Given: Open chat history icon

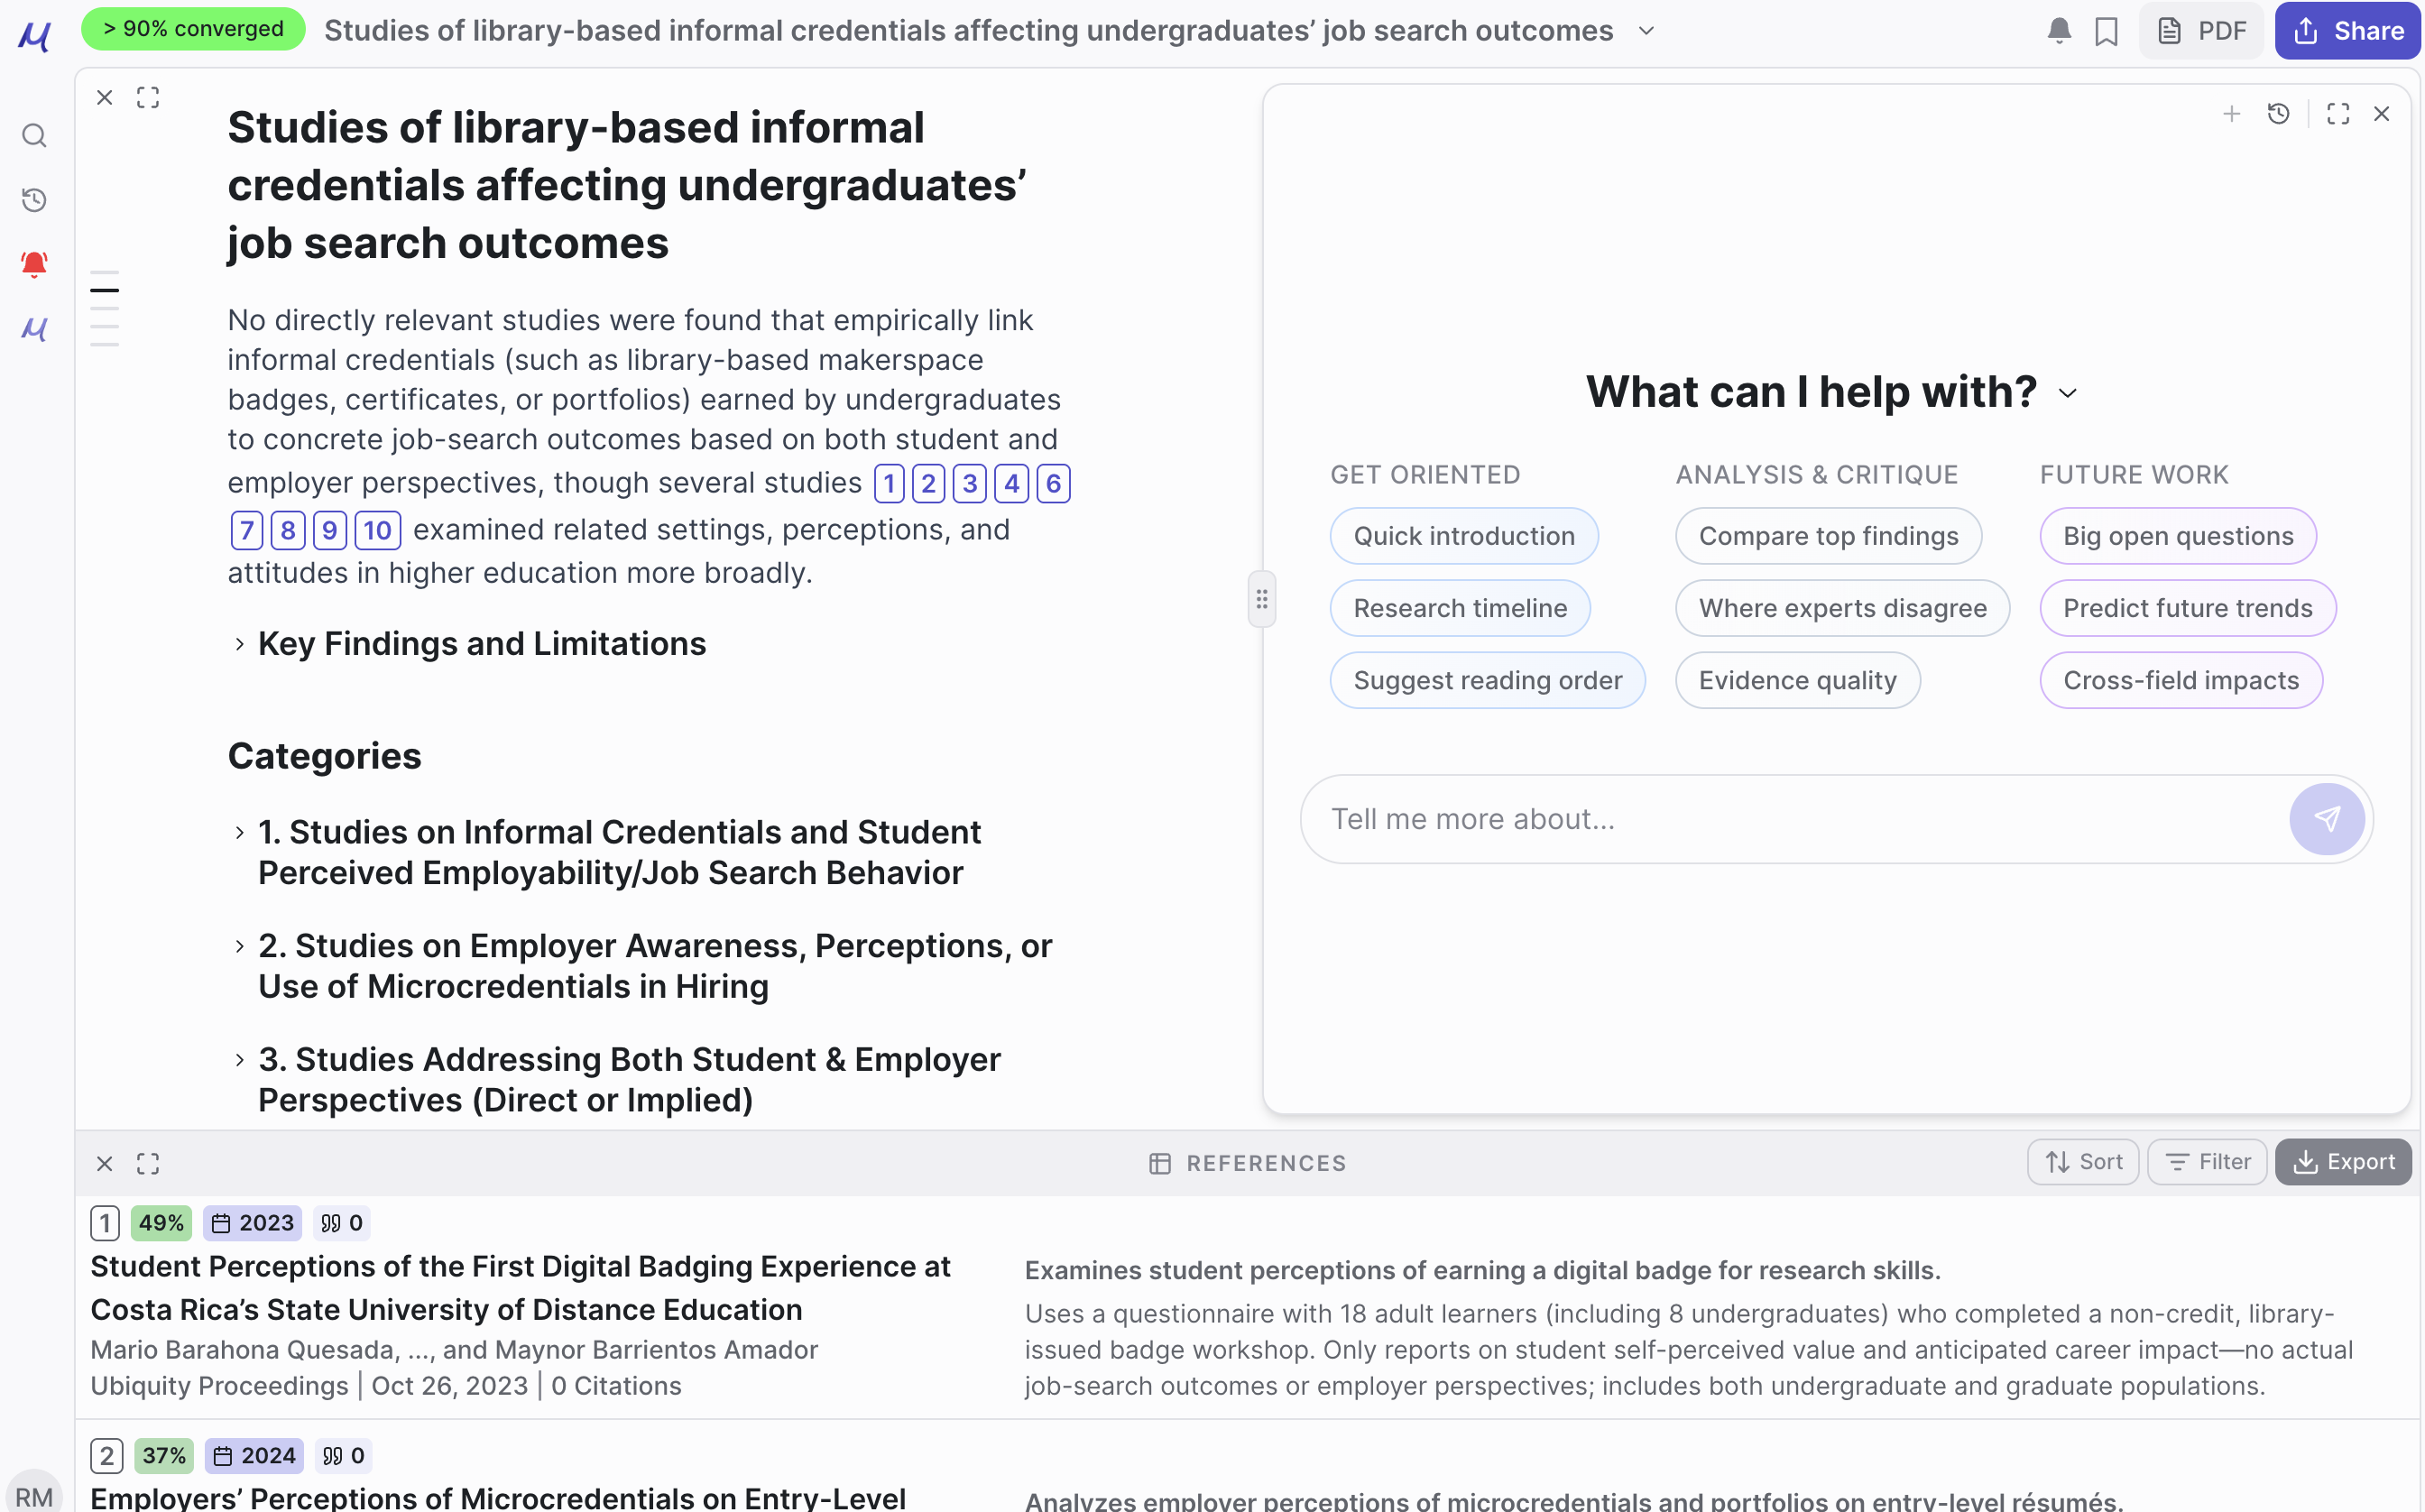Looking at the screenshot, I should point(2279,114).
